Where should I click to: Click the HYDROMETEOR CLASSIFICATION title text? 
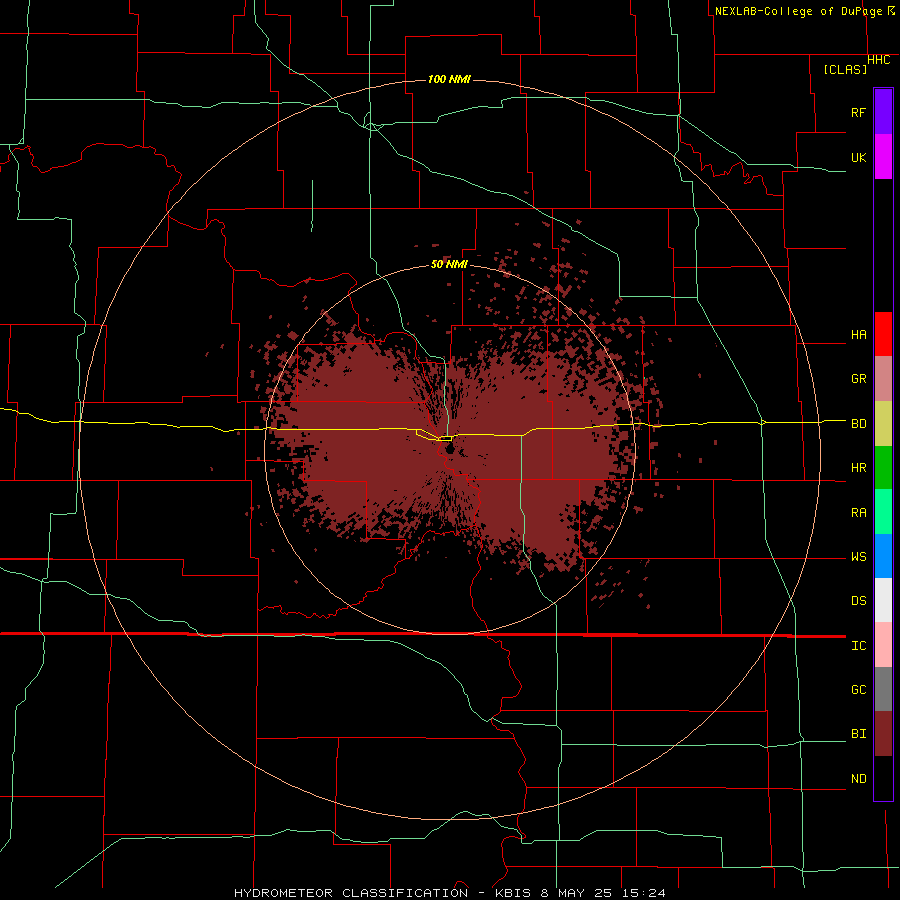[351, 893]
